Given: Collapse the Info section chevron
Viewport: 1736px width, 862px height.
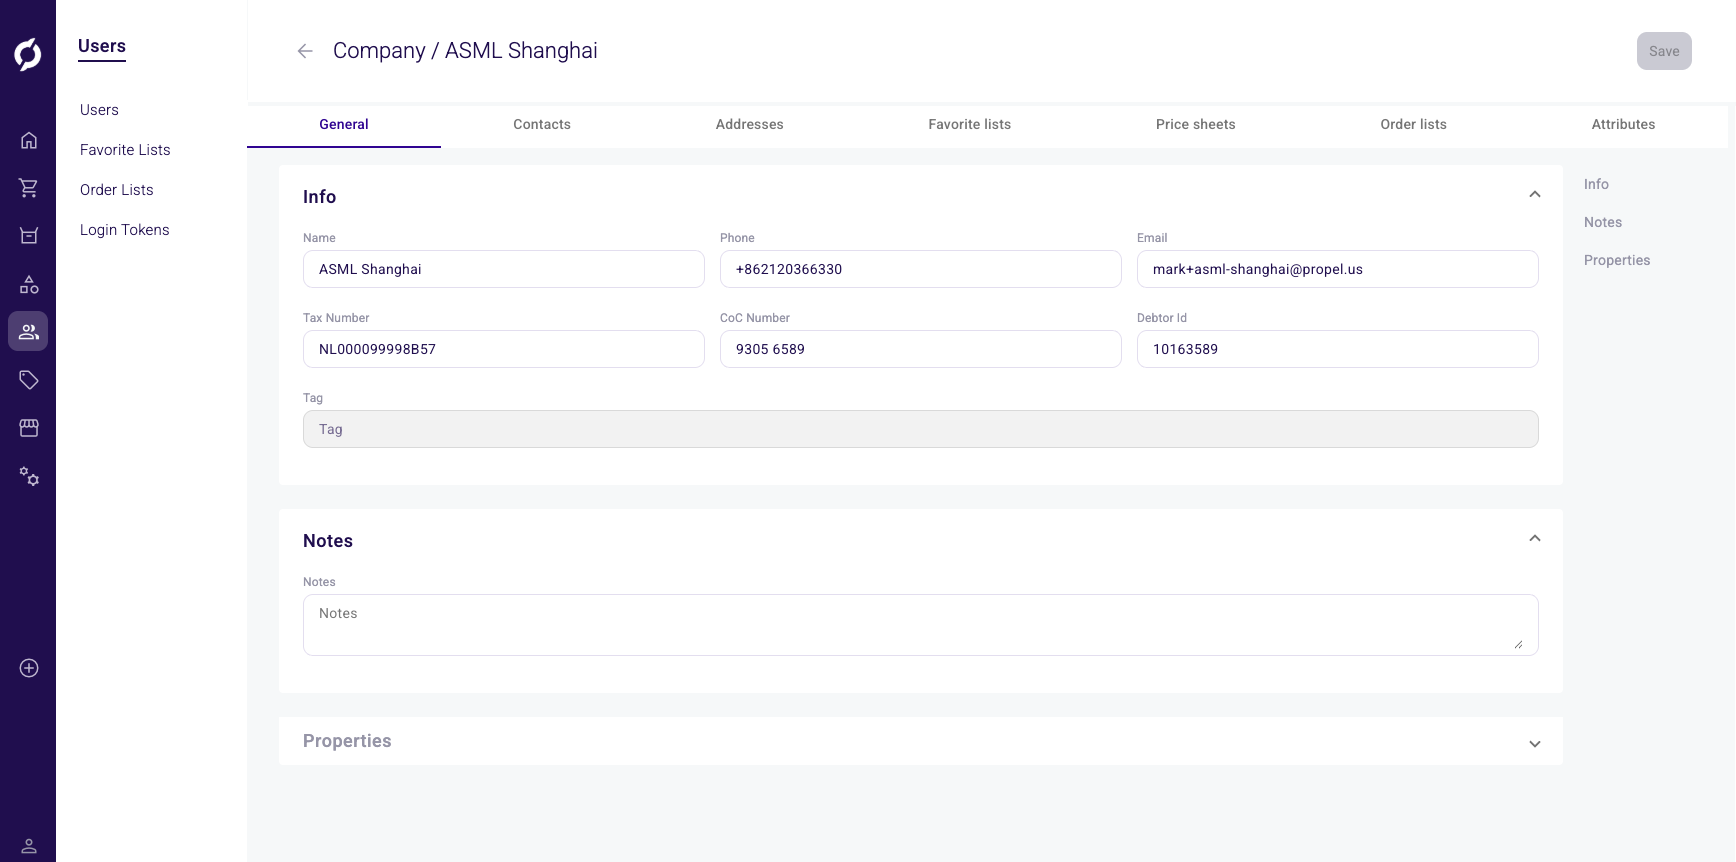Looking at the screenshot, I should point(1535,194).
